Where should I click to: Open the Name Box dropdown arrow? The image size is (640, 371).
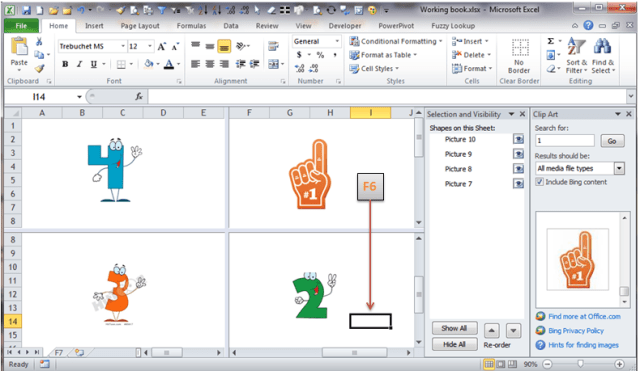79,97
